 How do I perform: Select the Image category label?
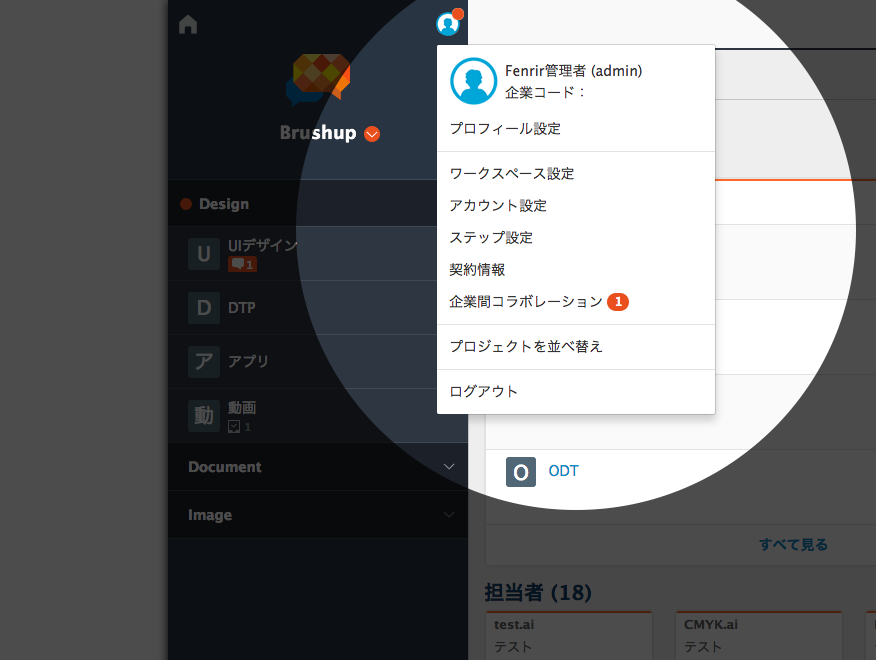pyautogui.click(x=210, y=515)
